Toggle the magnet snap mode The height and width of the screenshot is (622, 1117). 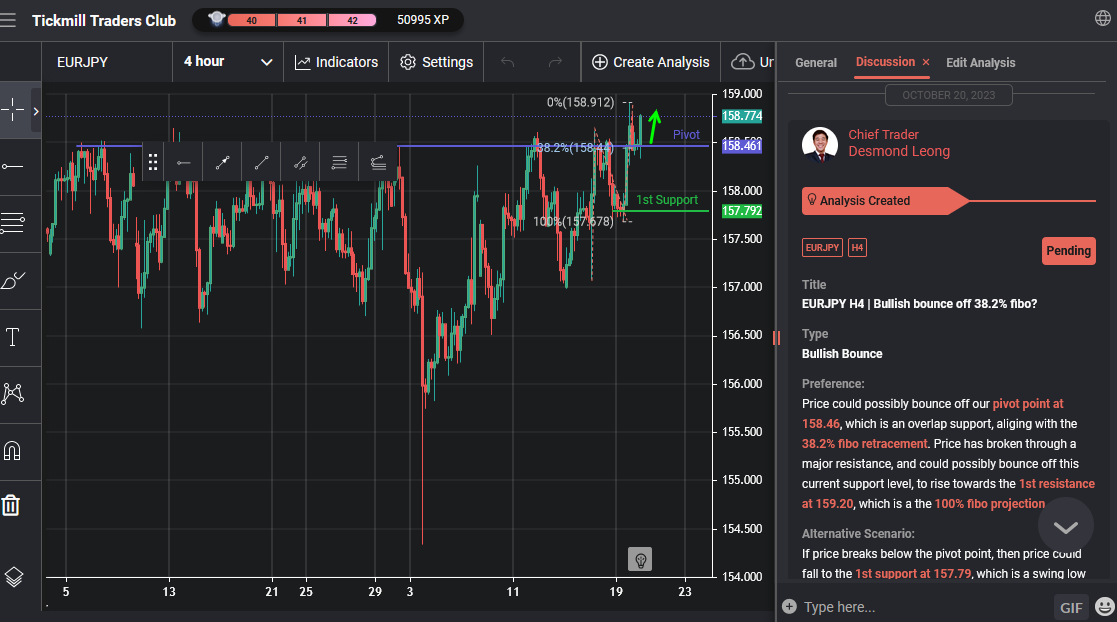click(x=13, y=450)
